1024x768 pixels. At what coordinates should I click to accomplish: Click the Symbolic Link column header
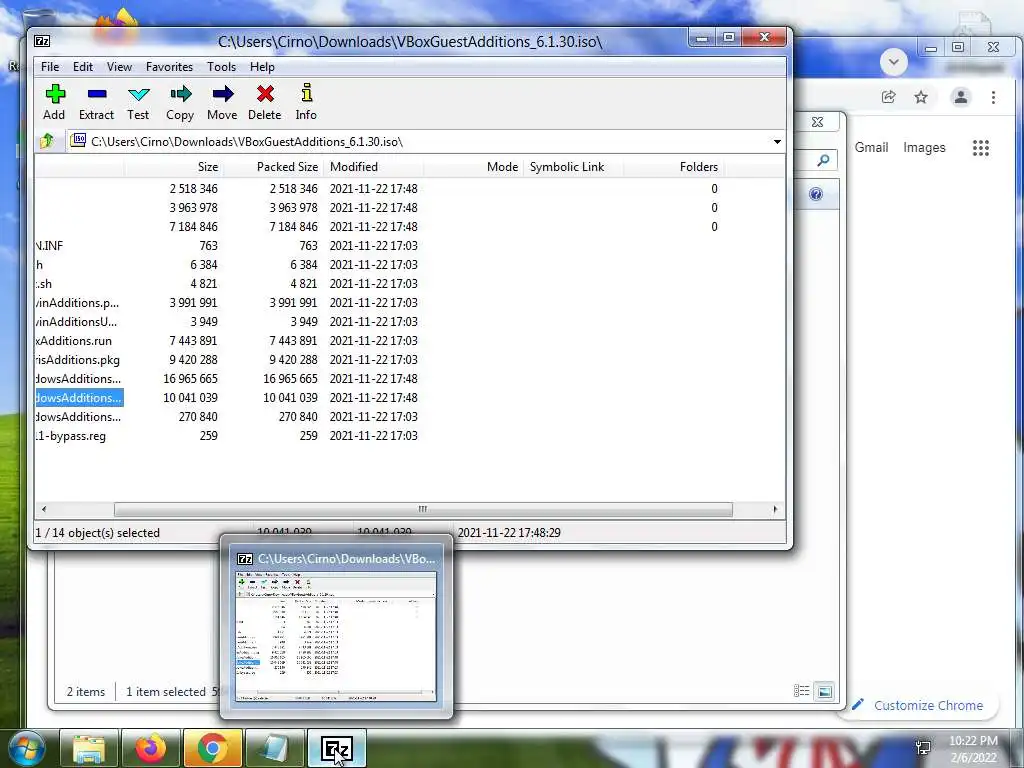[573, 167]
